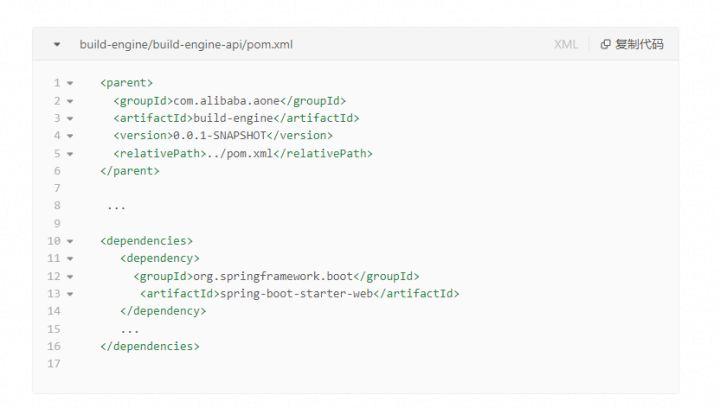Toggle fold arrow beside line 3
This screenshot has height=408, width=720.
(70, 119)
